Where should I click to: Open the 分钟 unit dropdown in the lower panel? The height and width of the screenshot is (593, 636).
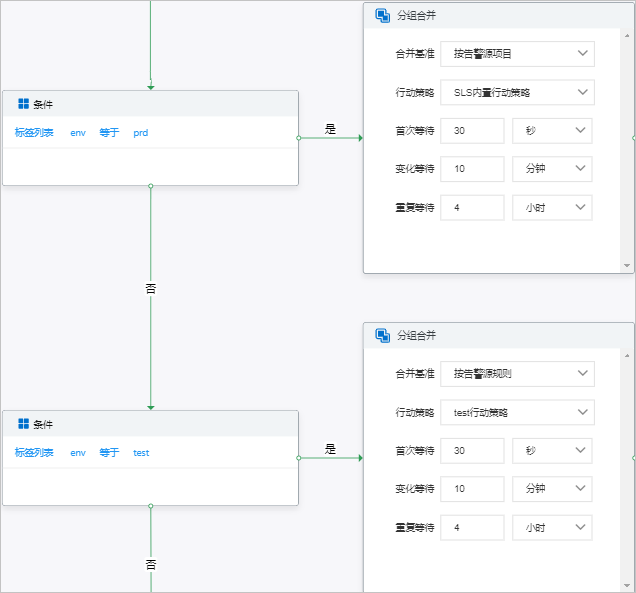click(x=552, y=489)
